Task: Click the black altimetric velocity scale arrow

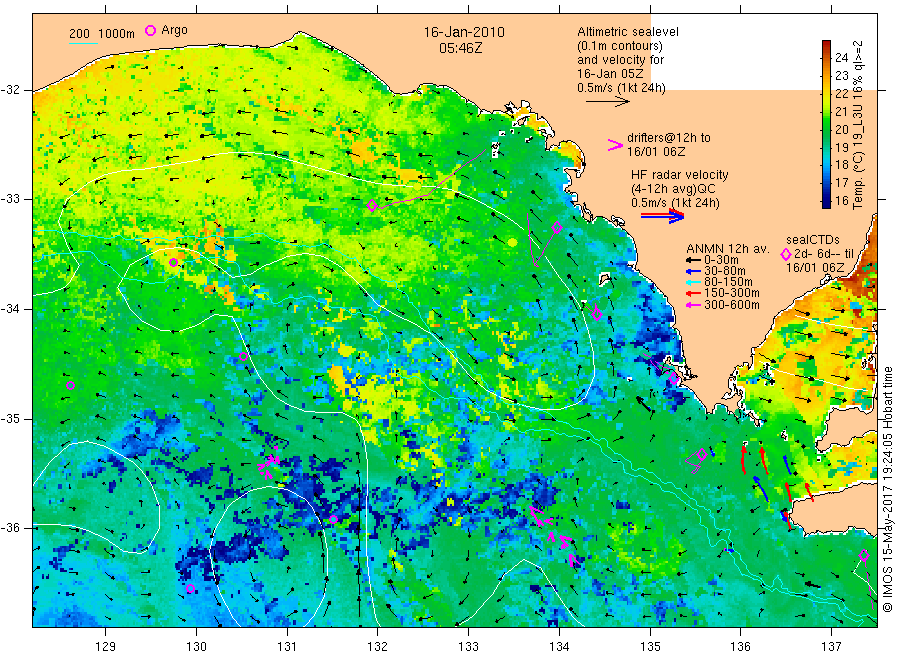Action: (608, 102)
